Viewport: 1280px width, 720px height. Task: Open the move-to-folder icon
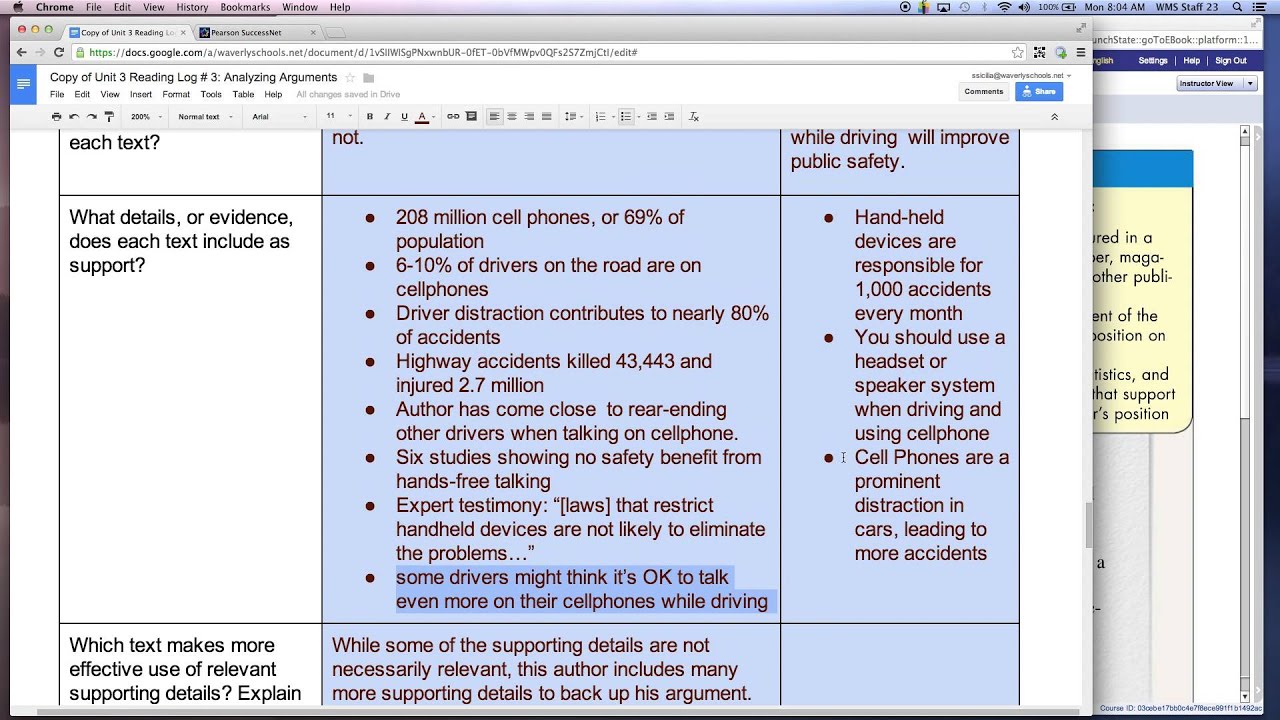368,77
